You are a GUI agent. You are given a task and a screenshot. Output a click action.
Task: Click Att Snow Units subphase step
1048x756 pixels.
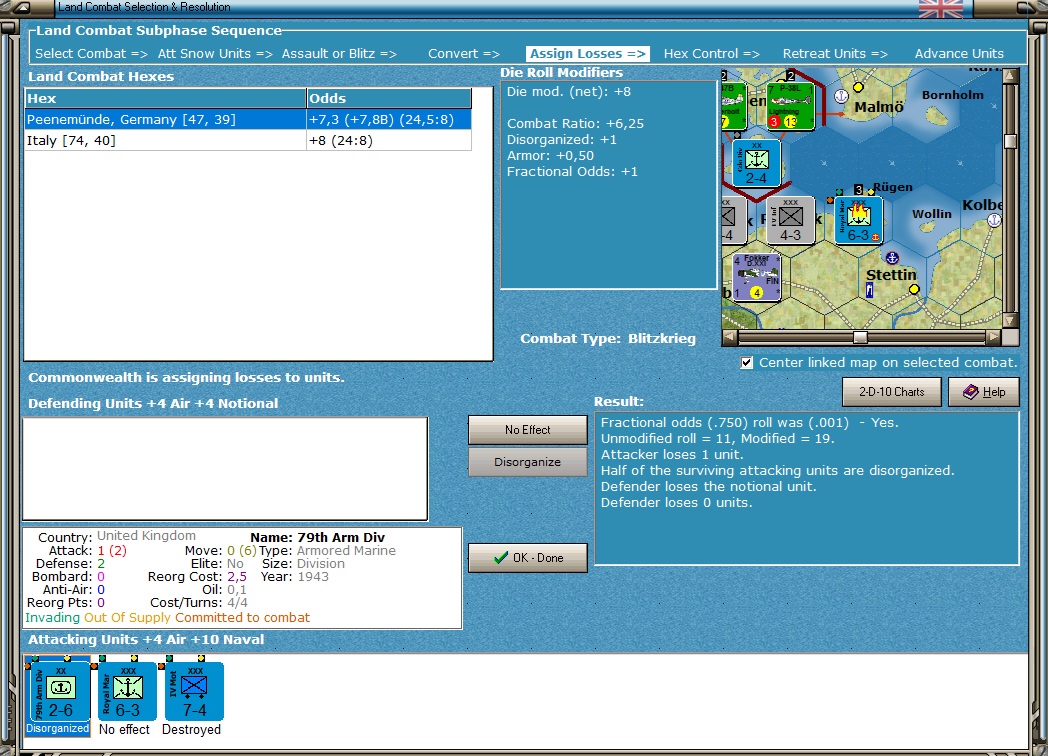coord(215,53)
